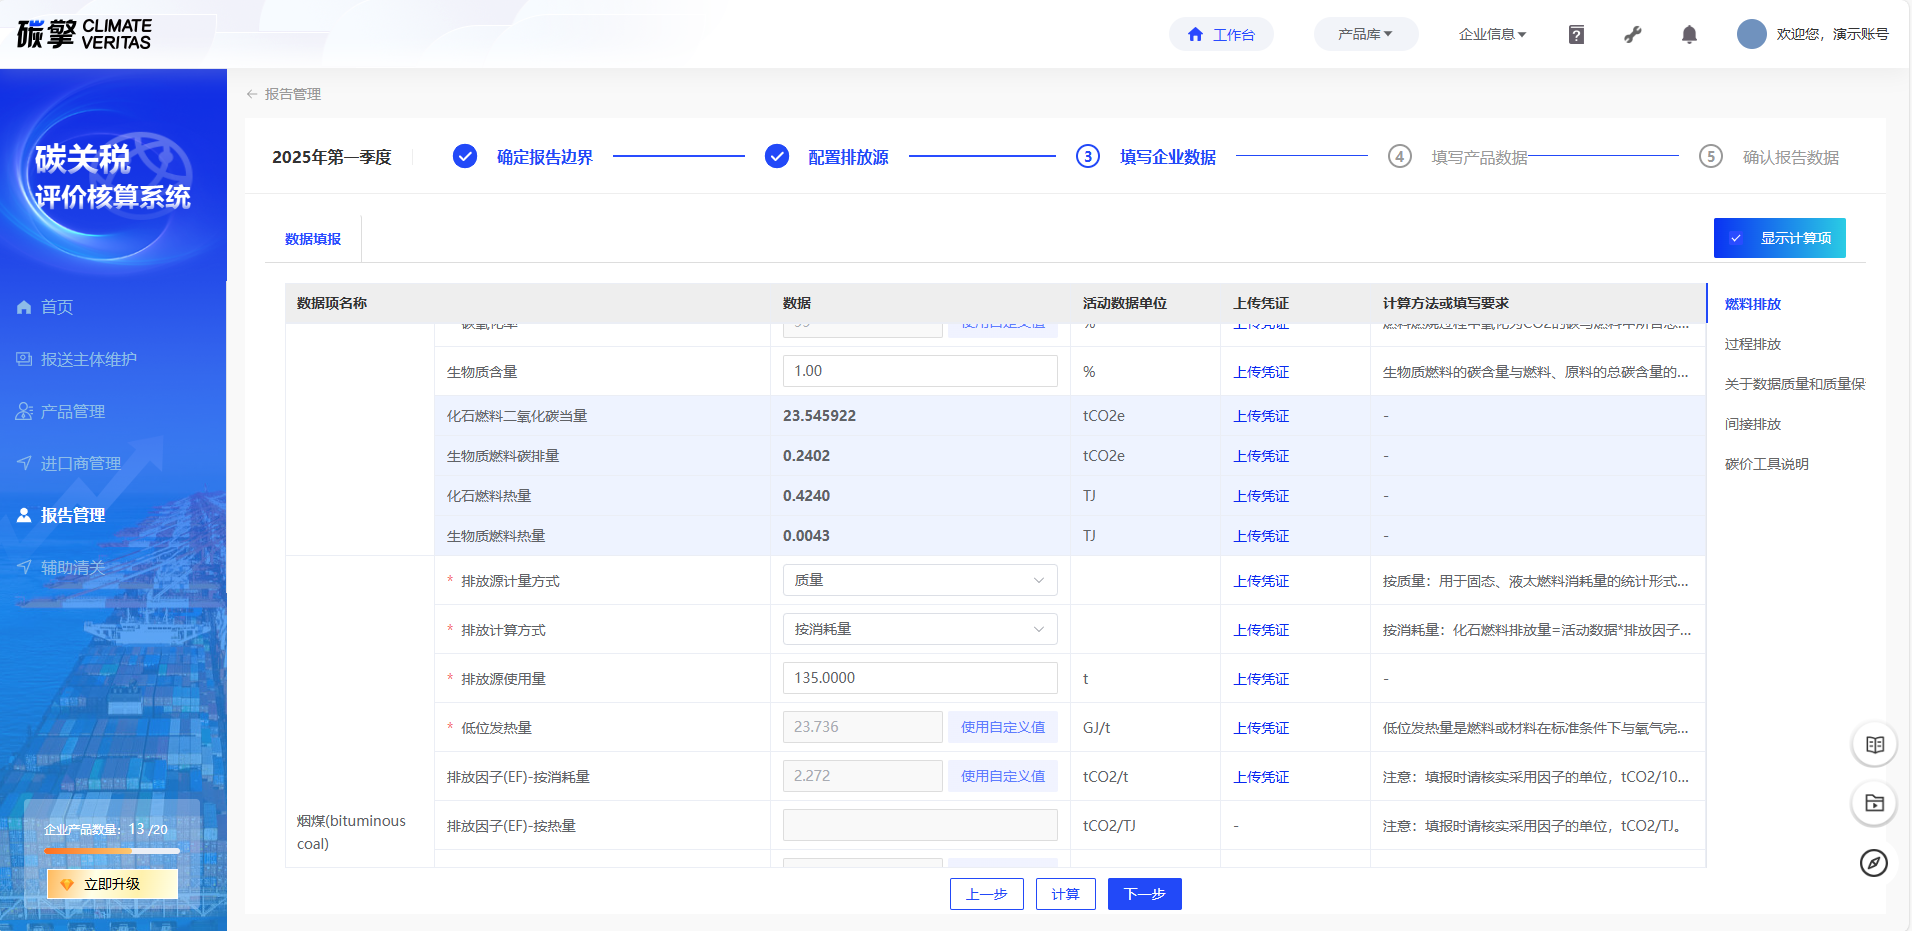
Task: Go to completed step 确定报告边界
Action: 544,157
